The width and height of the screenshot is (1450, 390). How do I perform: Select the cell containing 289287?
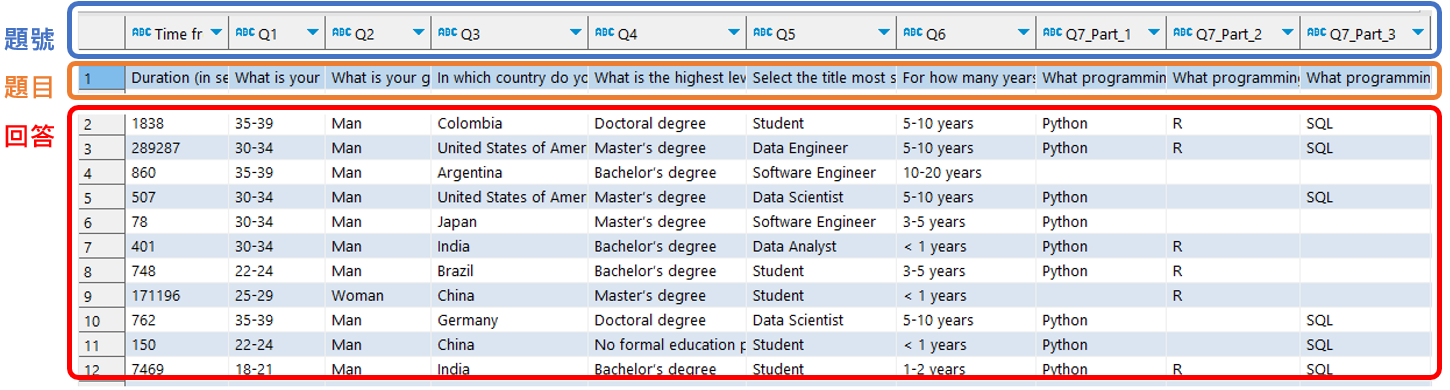click(x=177, y=148)
